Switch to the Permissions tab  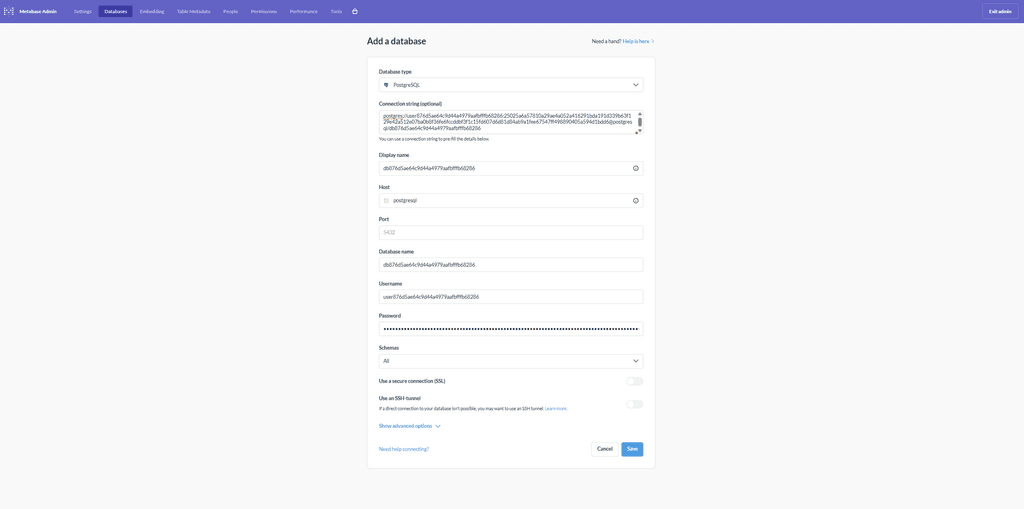(x=264, y=12)
